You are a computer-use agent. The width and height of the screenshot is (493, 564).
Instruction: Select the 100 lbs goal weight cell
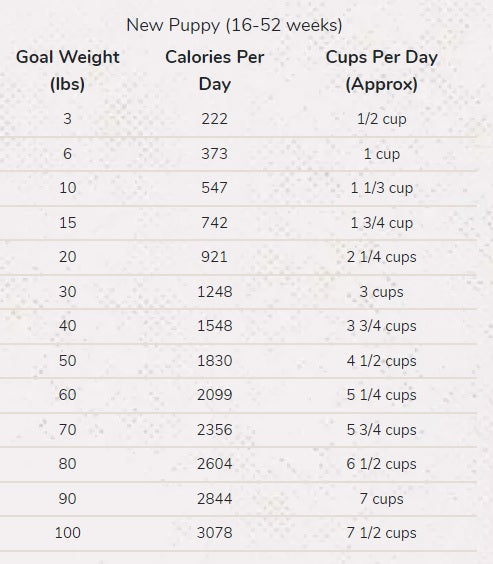coord(68,533)
